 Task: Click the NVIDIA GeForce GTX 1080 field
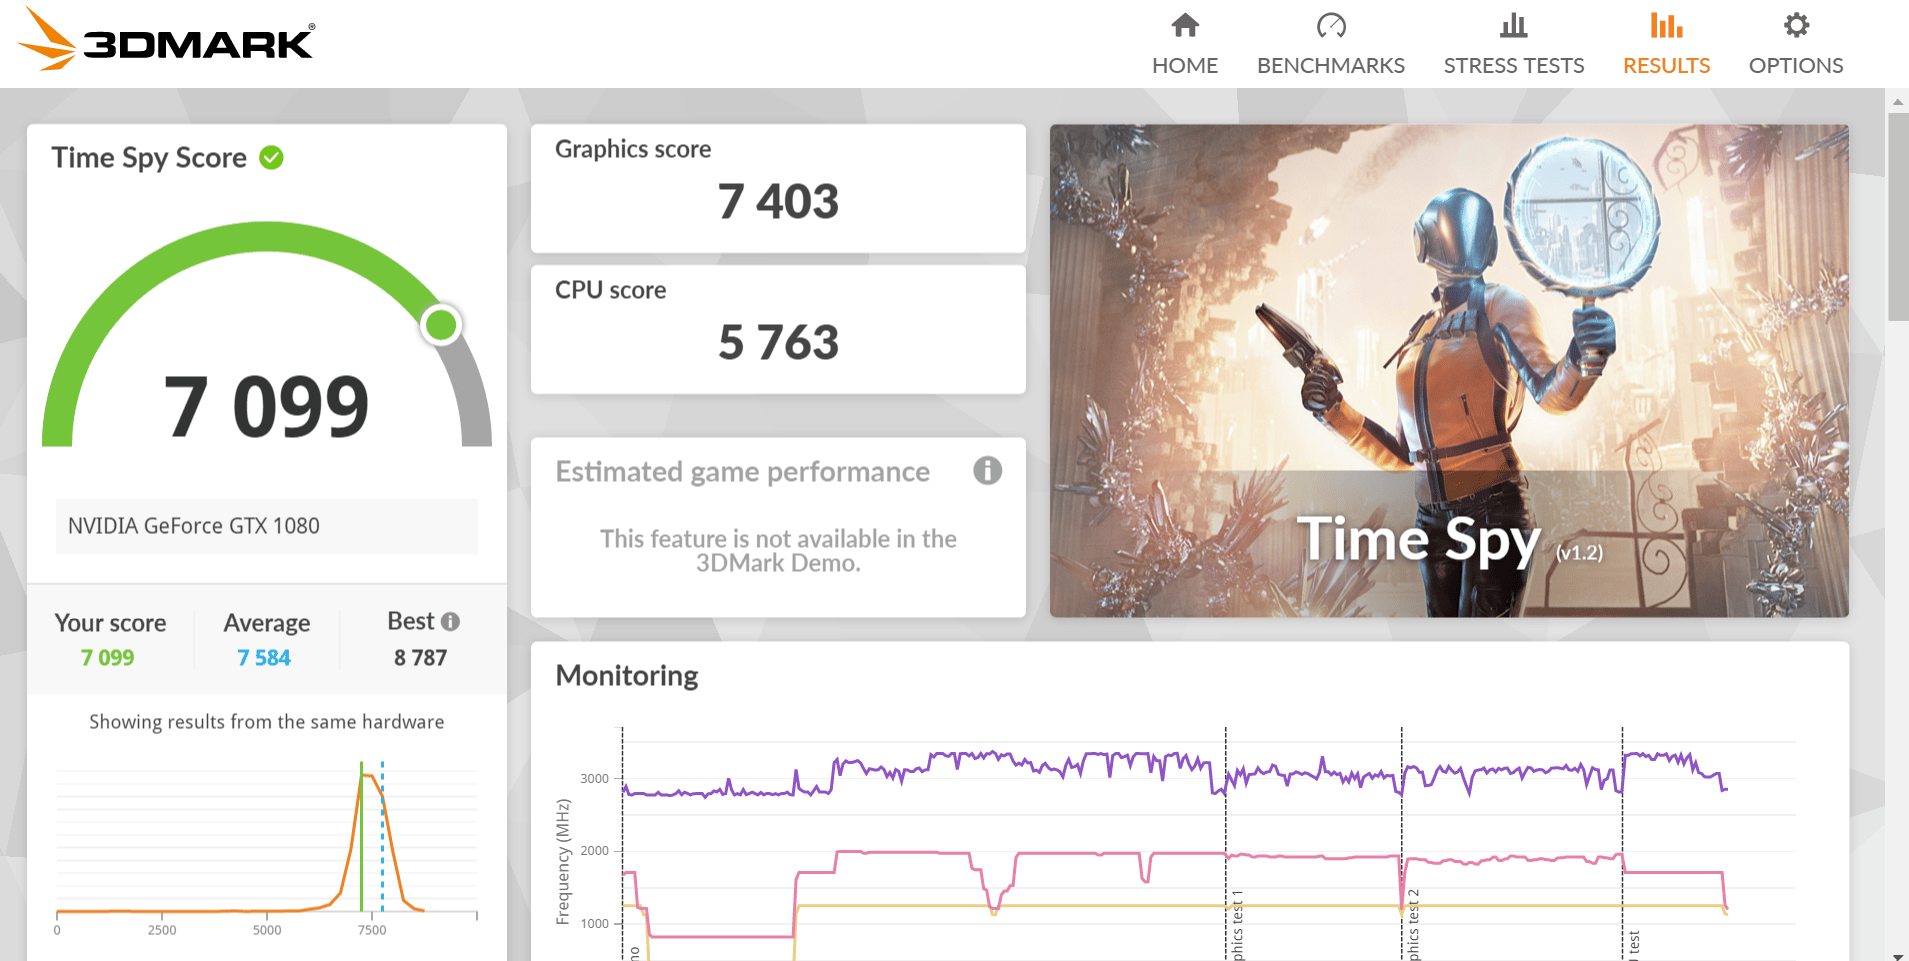267,526
